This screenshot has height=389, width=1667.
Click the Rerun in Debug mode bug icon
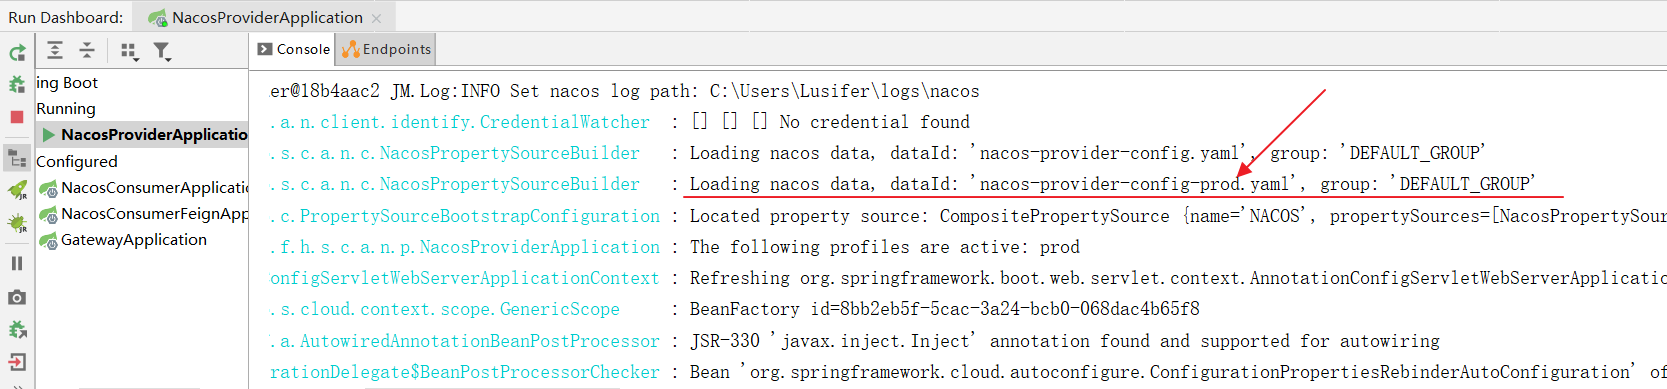(x=17, y=85)
